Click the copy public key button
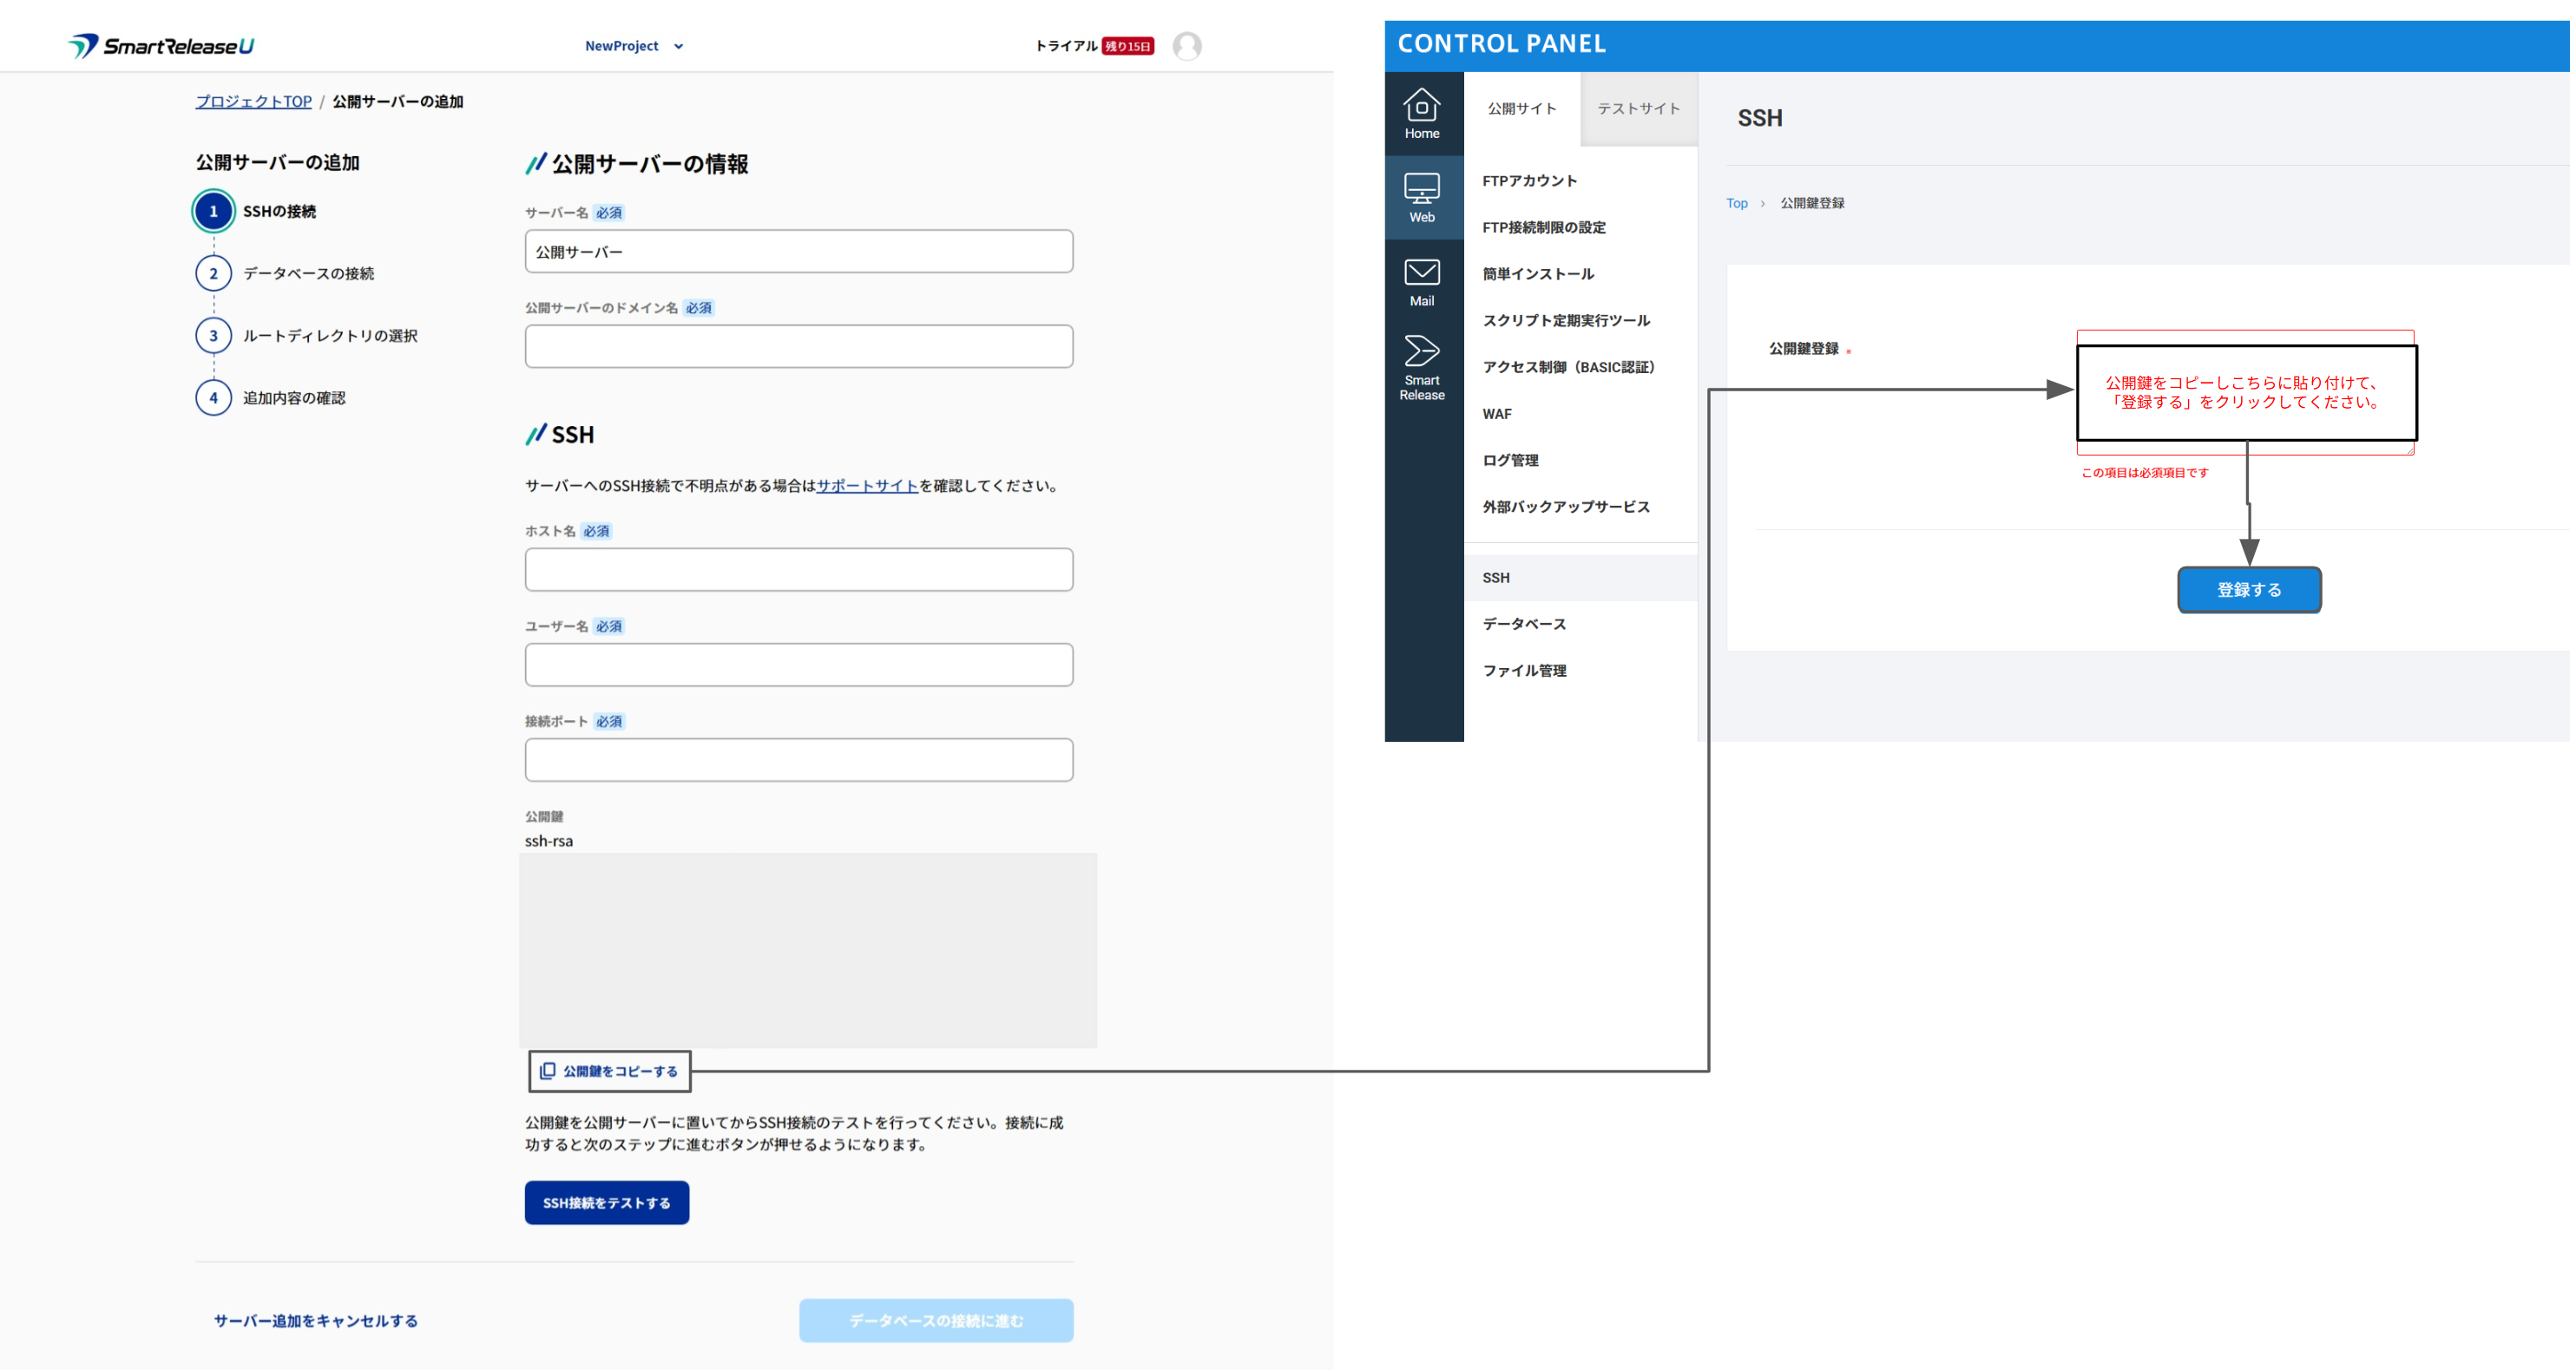 609,1071
